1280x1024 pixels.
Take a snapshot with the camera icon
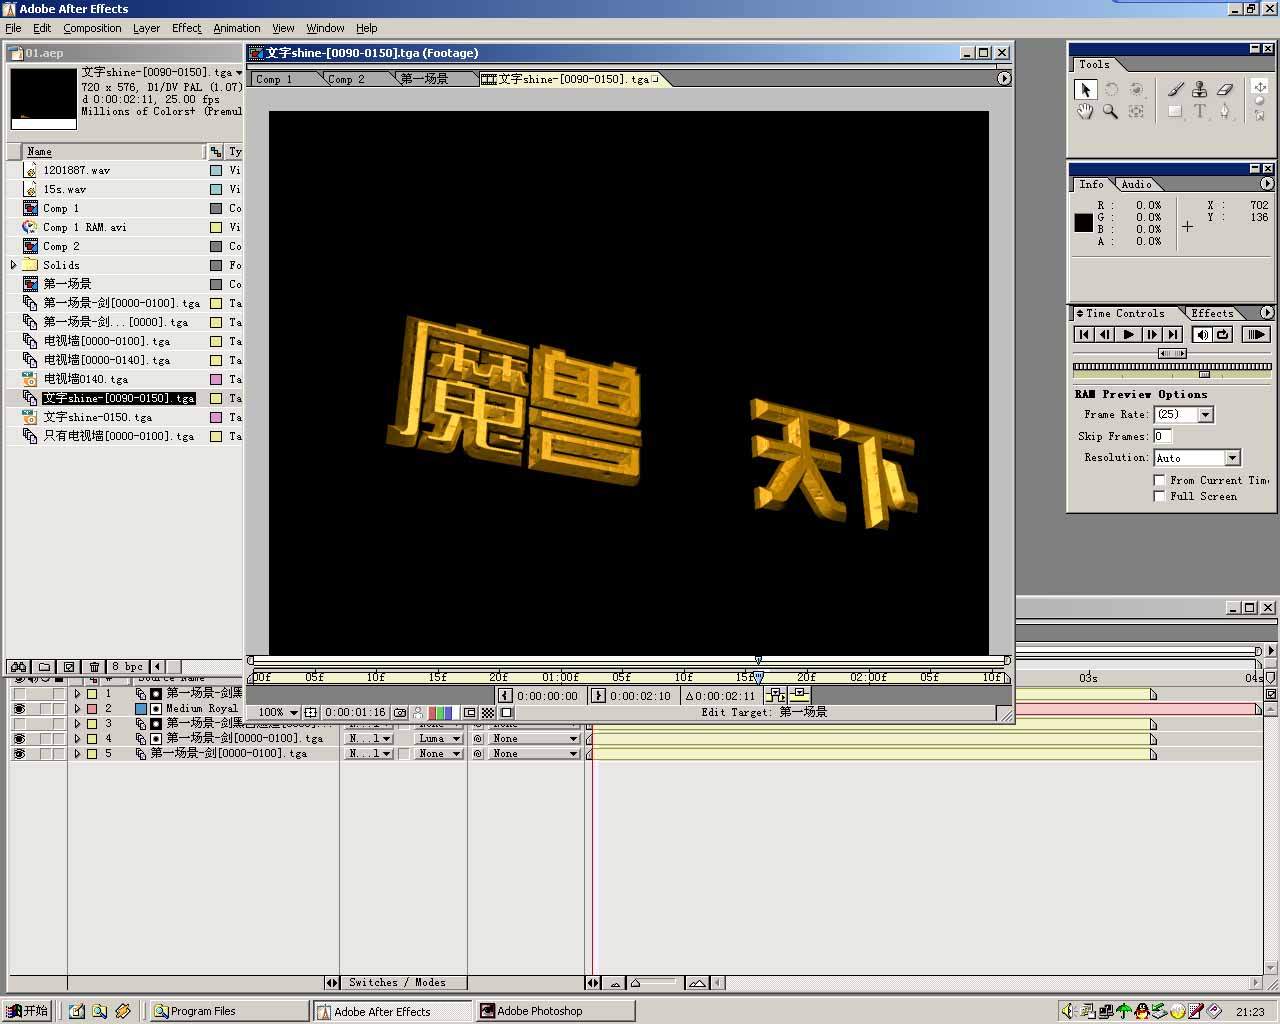click(400, 713)
